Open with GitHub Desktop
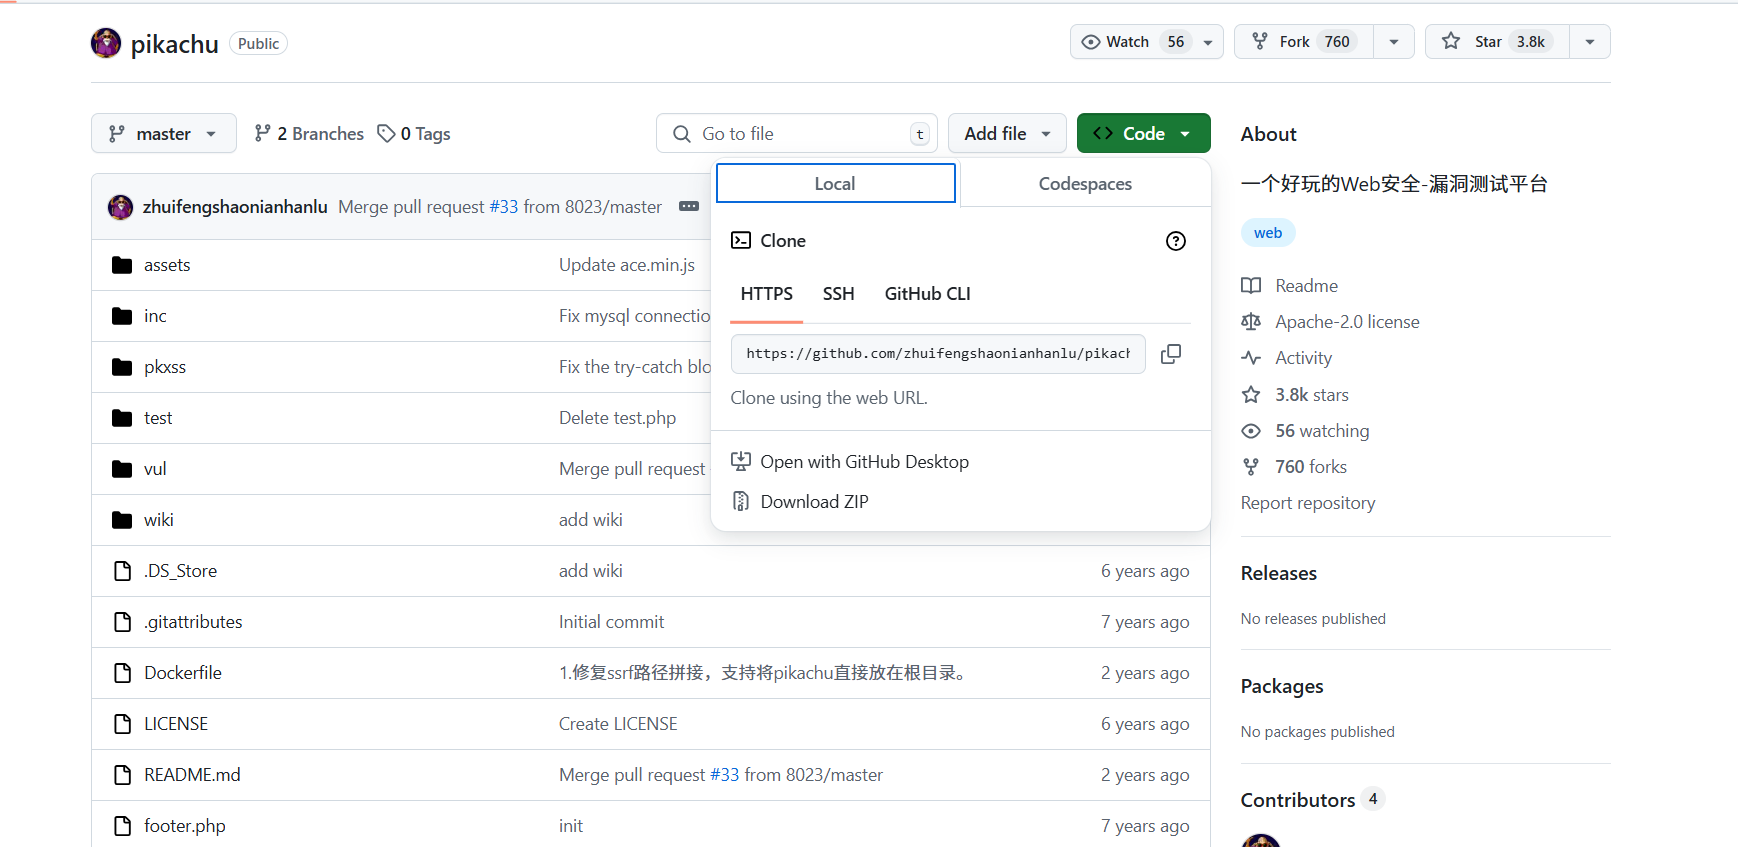 863,462
